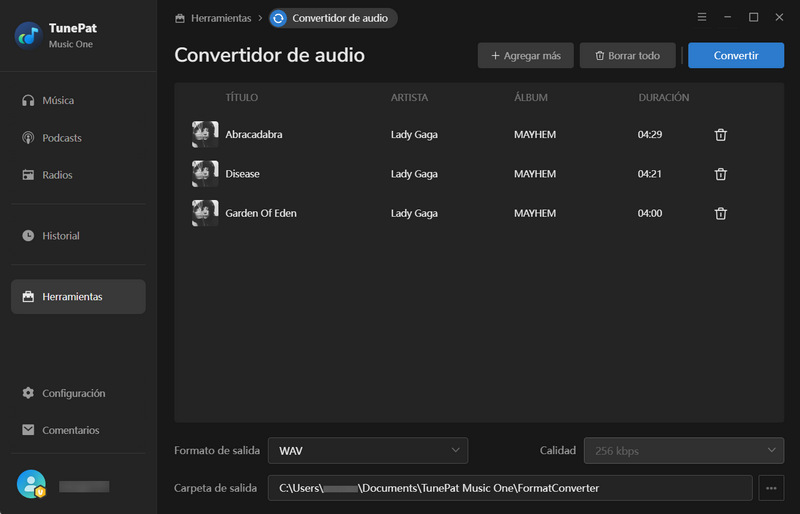Click duration 04:21
The height and width of the screenshot is (514, 800).
[x=649, y=174]
